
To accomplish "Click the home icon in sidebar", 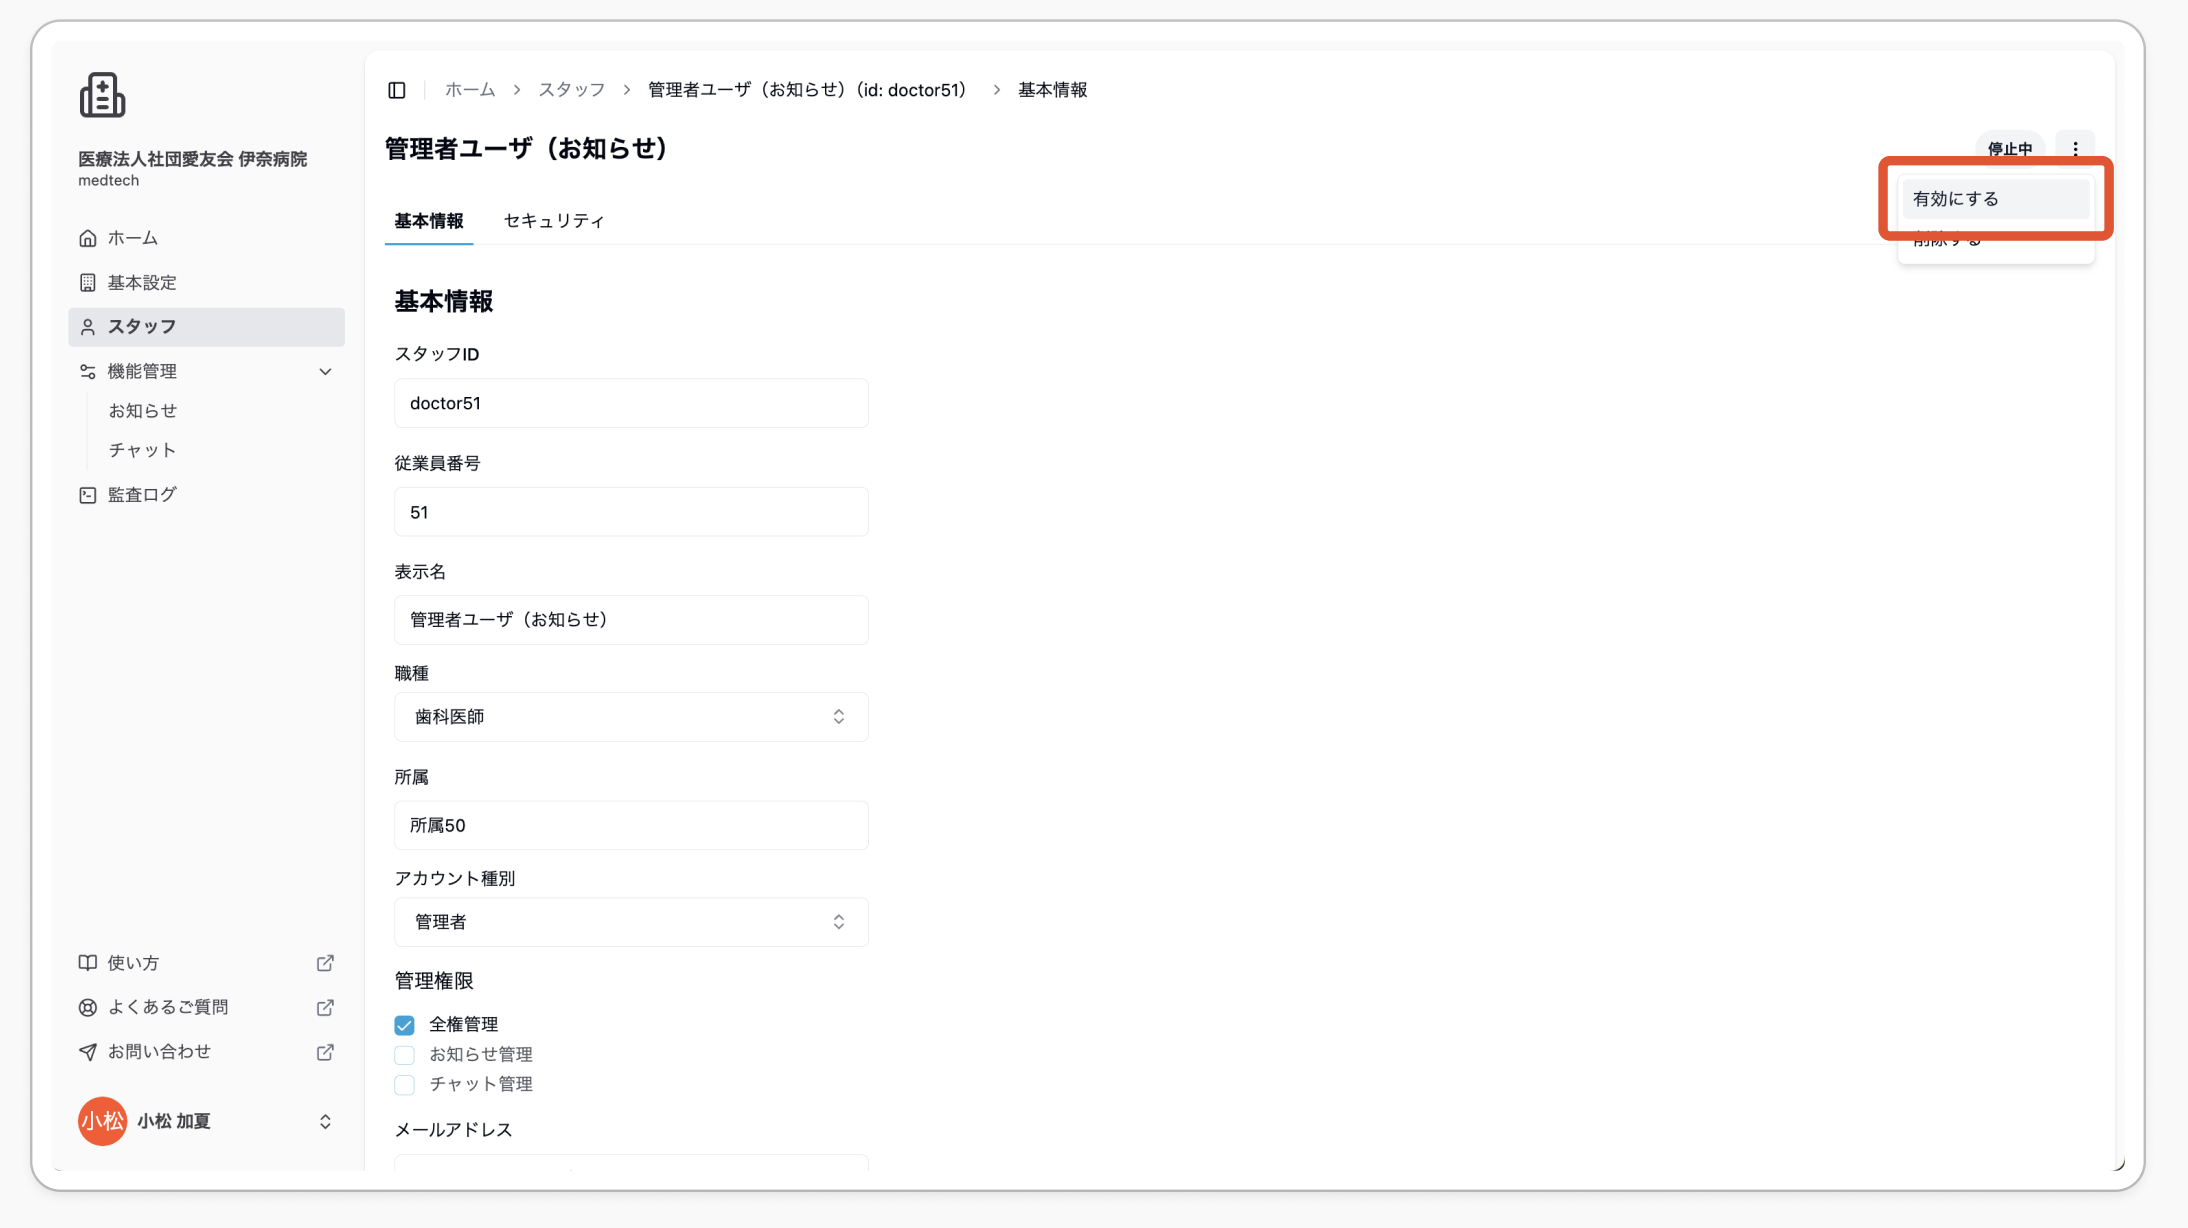I will 88,238.
